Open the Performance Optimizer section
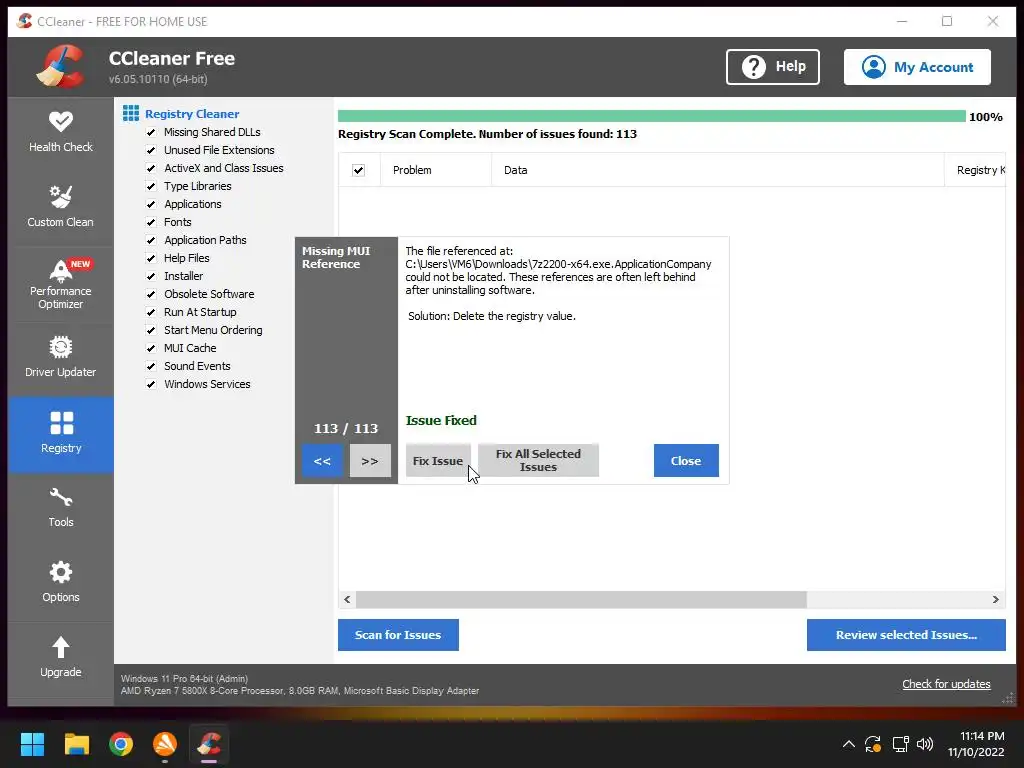1024x768 pixels. tap(61, 284)
